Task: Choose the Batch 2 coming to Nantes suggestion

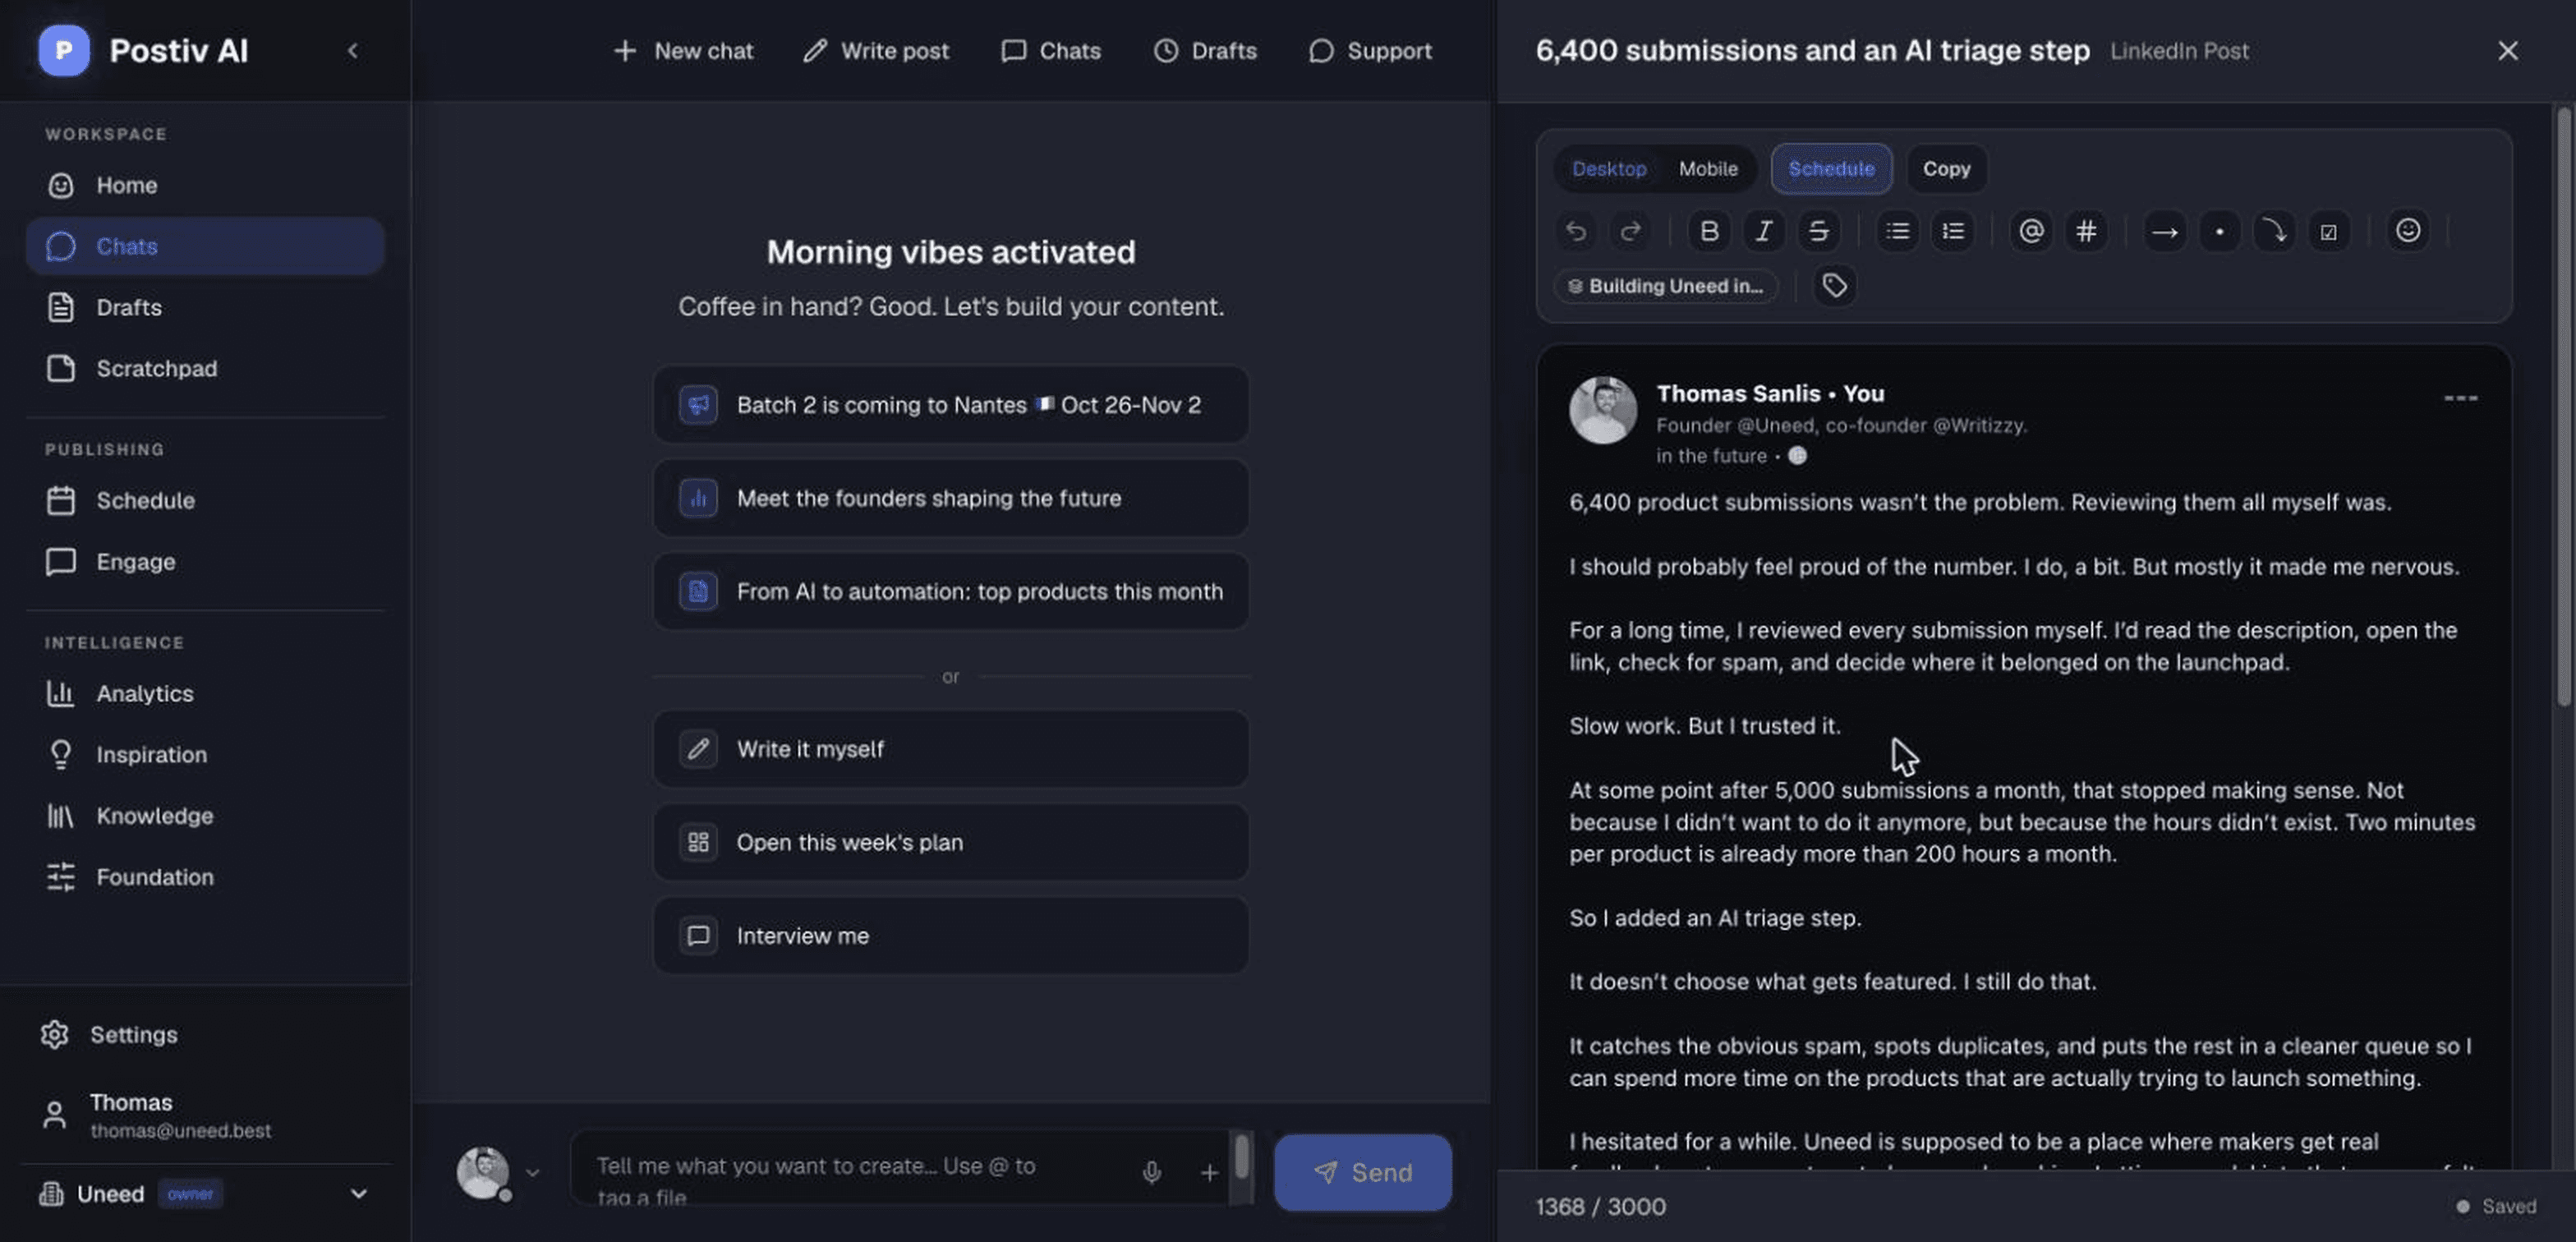Action: 950,404
